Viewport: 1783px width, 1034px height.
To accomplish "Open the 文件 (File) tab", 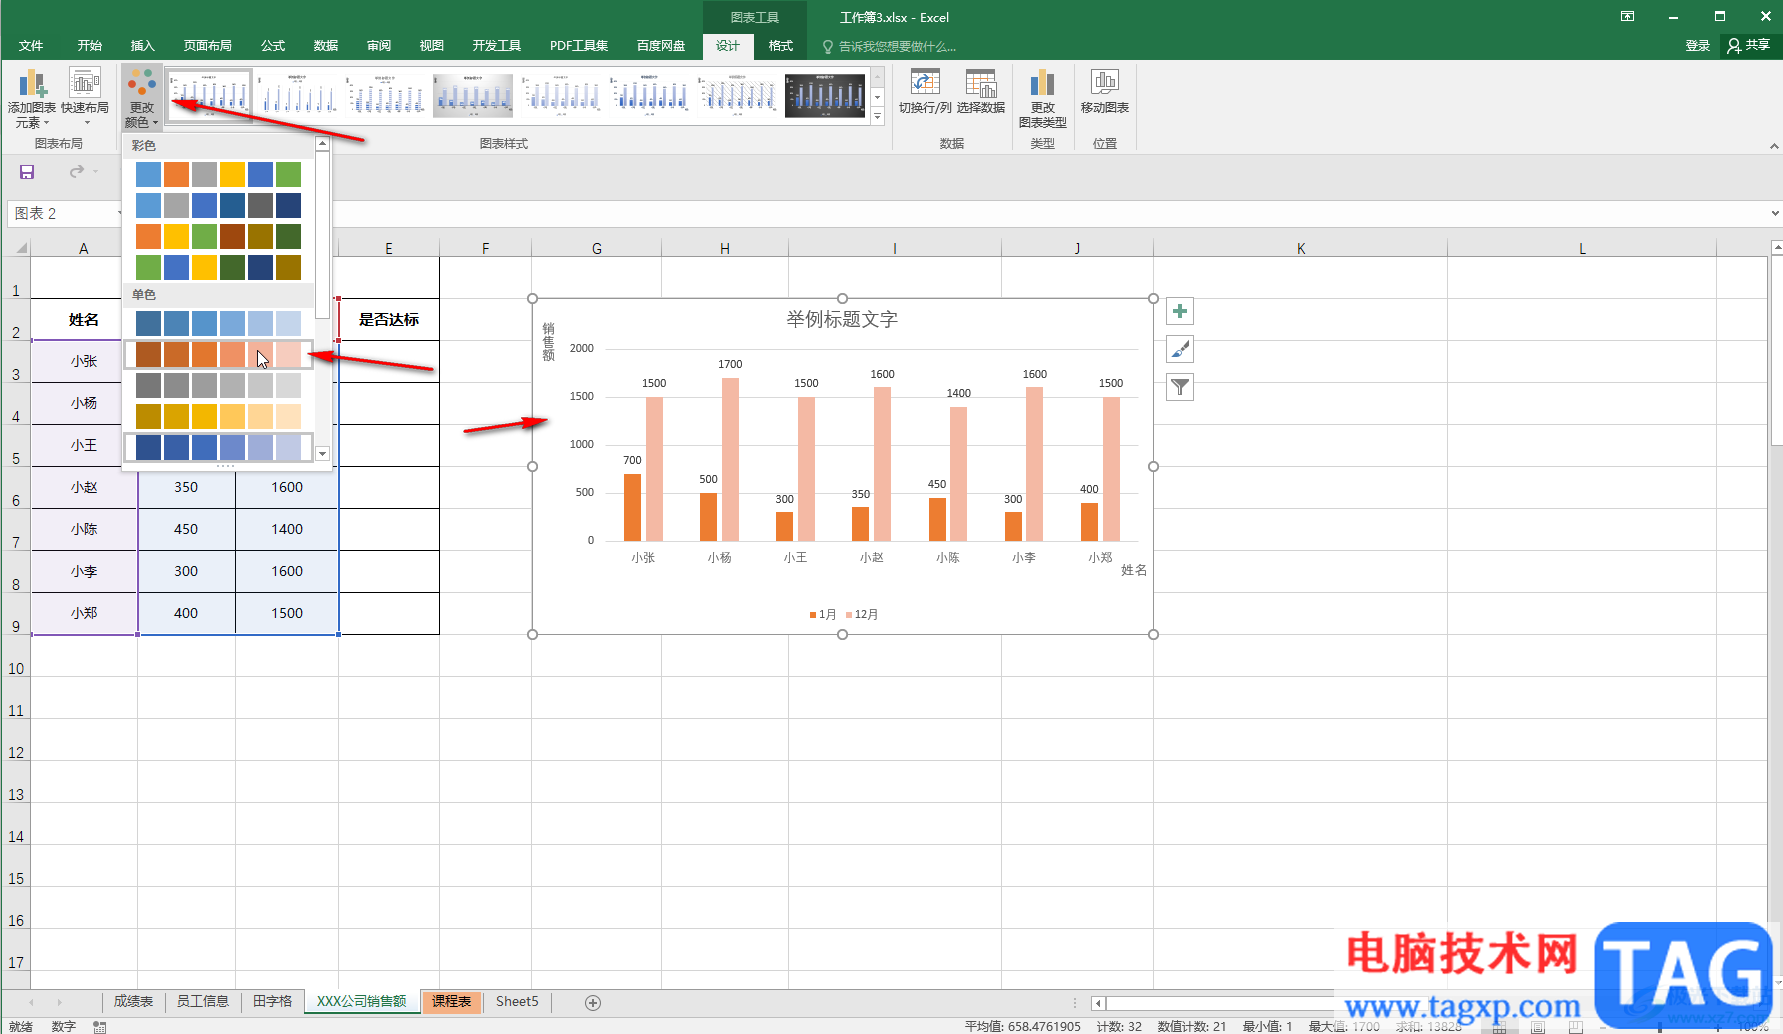I will (31, 45).
